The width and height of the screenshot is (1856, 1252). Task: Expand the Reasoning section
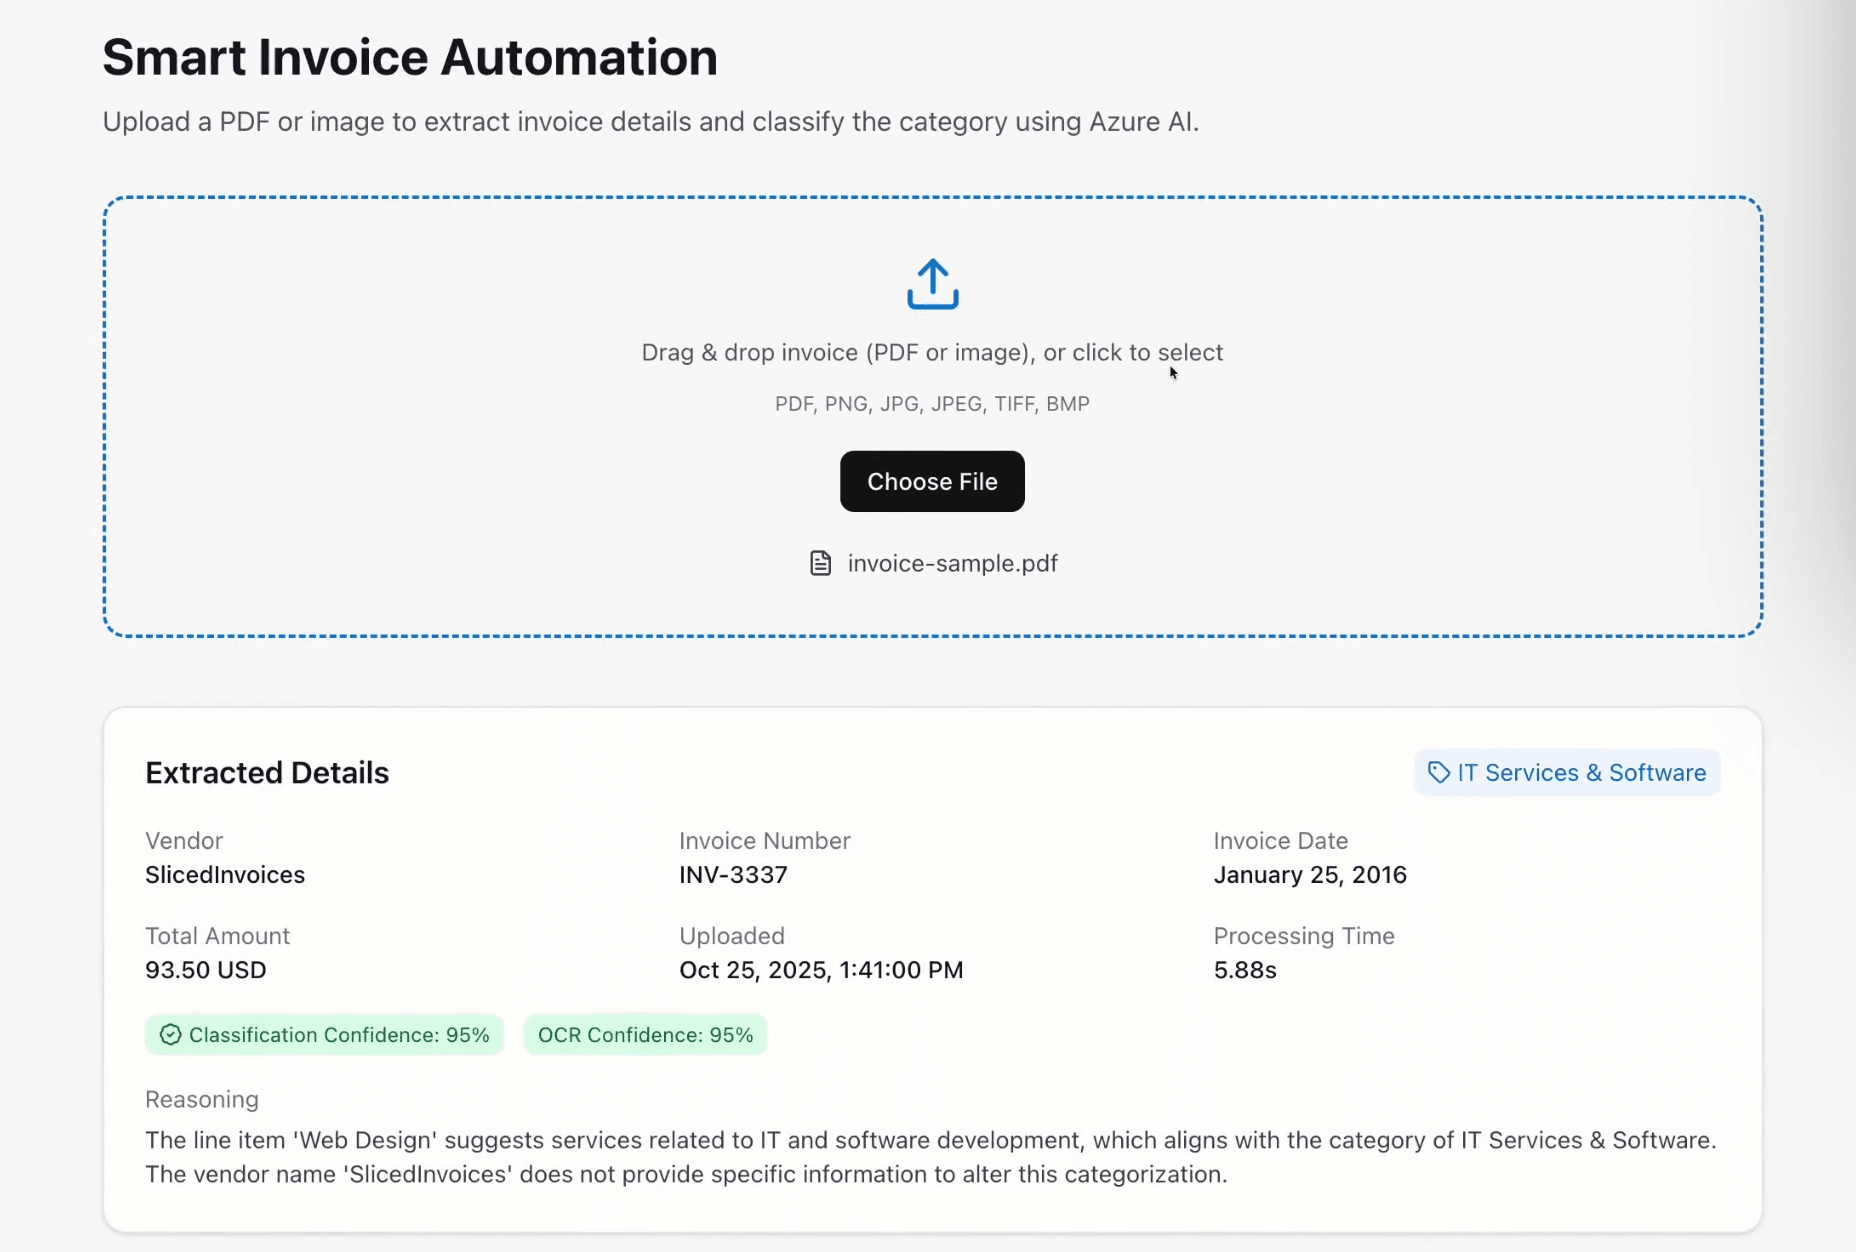point(201,1099)
